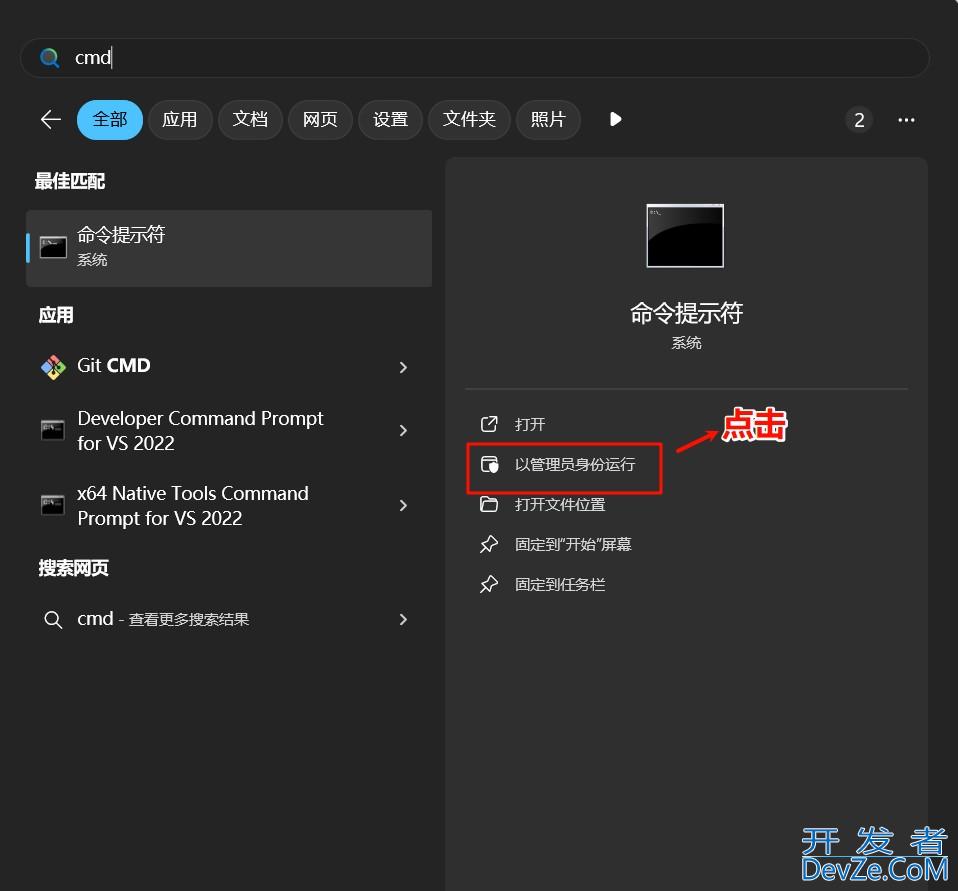Open the three-dot more options menu
Image resolution: width=958 pixels, height=891 pixels.
point(906,120)
